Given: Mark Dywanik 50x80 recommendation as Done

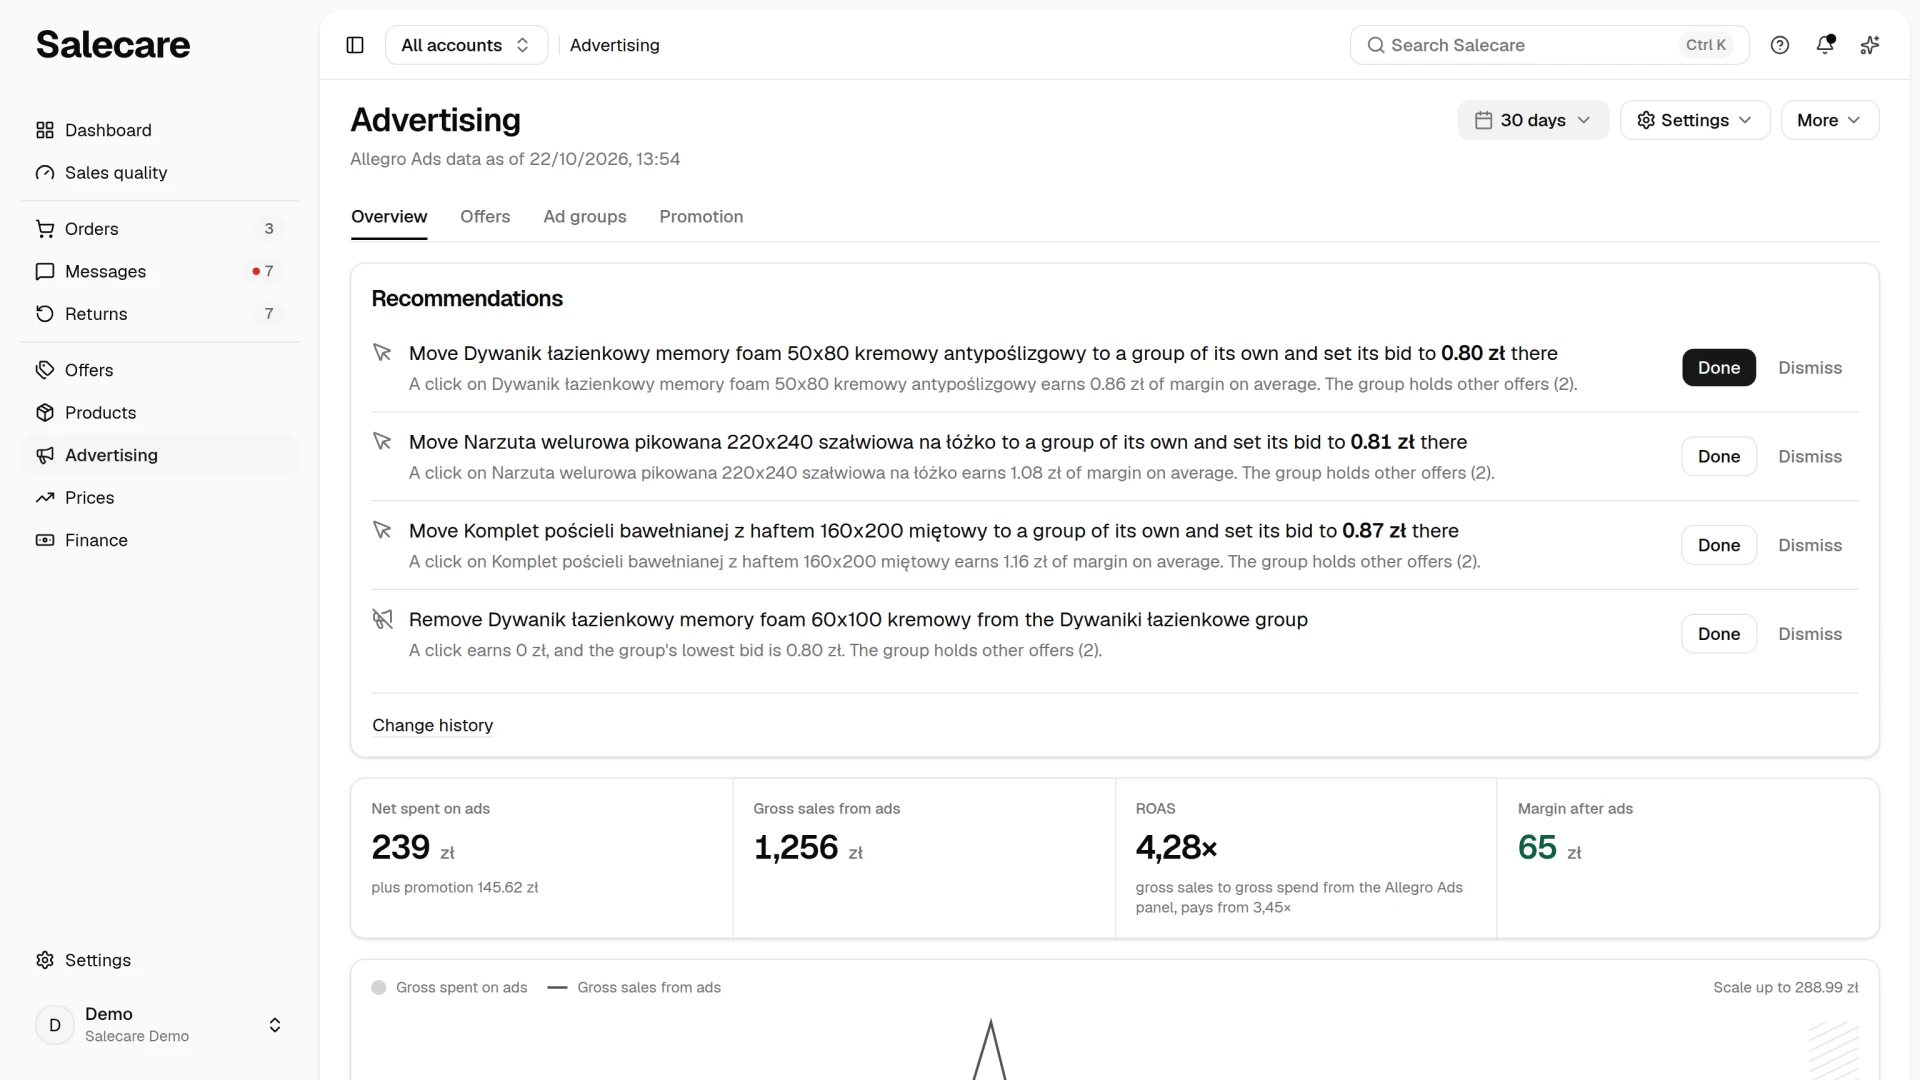Looking at the screenshot, I should pos(1719,368).
